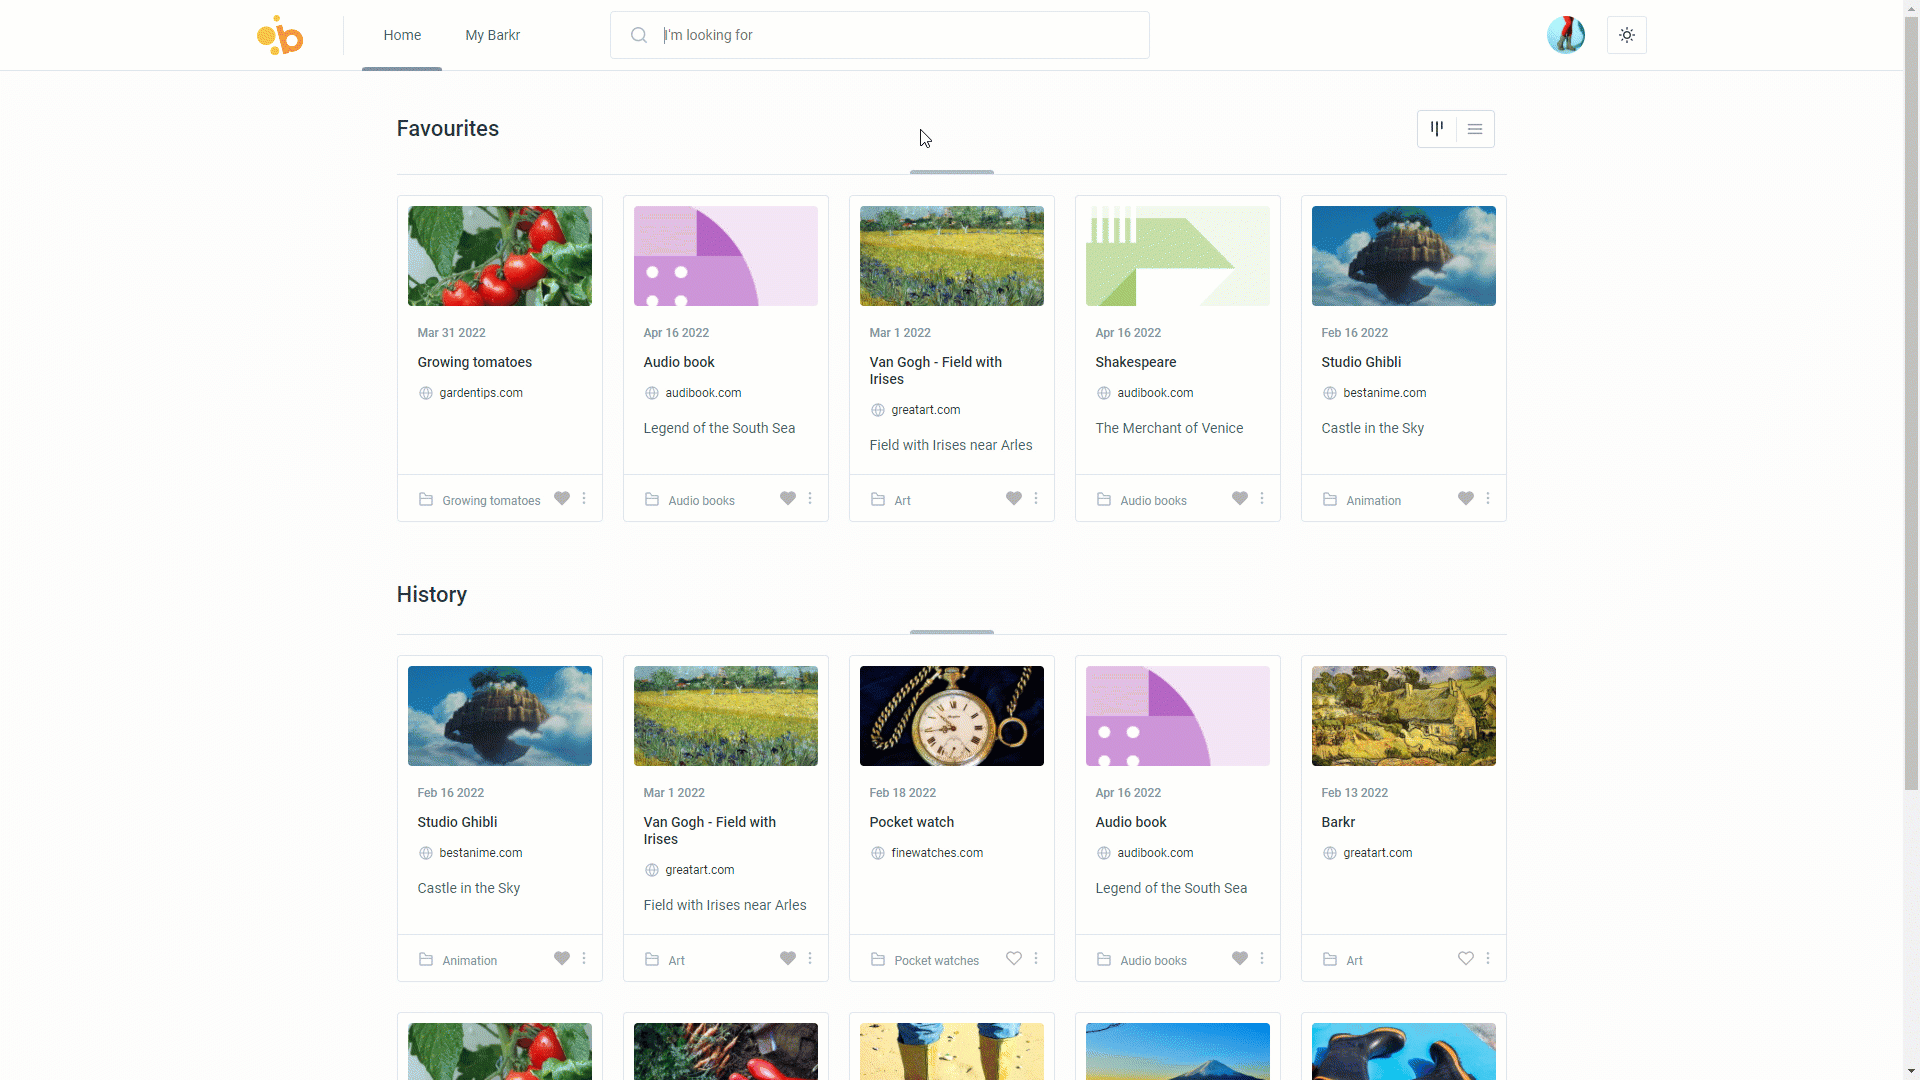Unfavourite the Growing tomatoes card in Favourites
1920x1080 pixels.
562,498
